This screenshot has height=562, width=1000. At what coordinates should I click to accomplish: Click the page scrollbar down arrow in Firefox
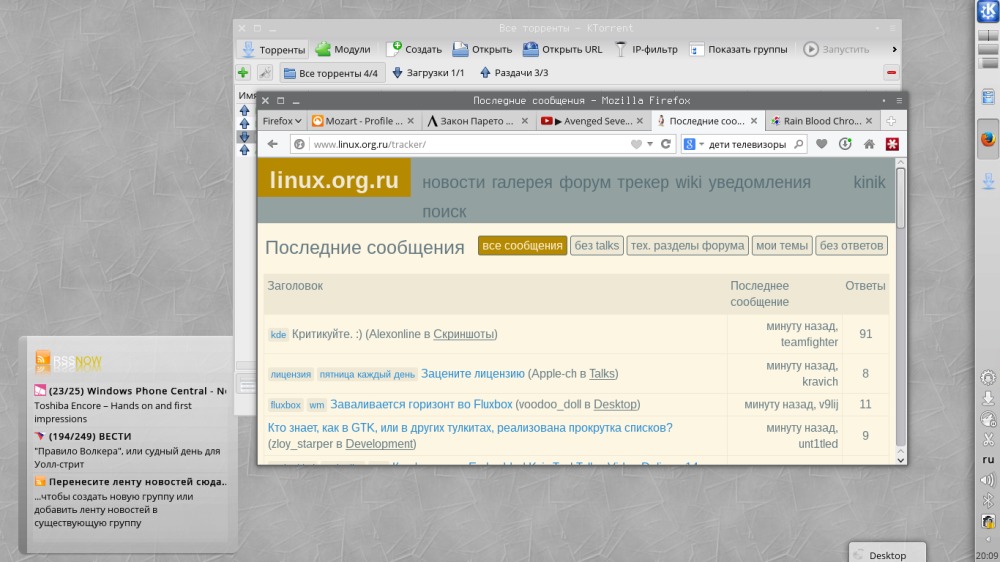901,459
